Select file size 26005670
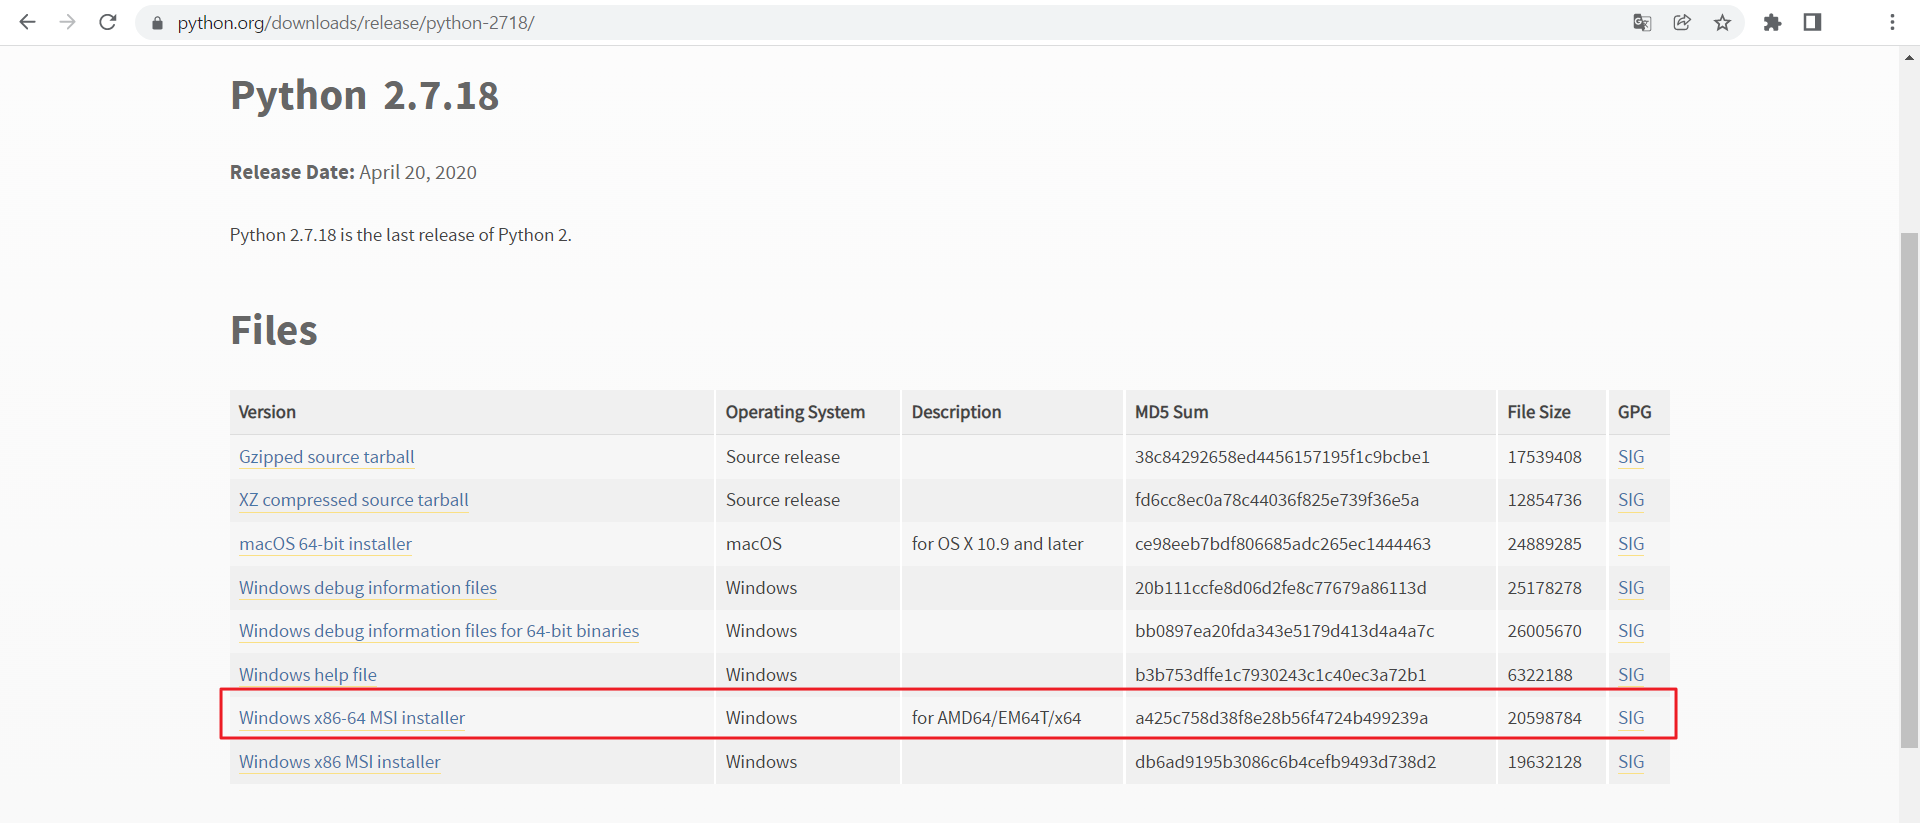The image size is (1923, 823). (x=1544, y=631)
